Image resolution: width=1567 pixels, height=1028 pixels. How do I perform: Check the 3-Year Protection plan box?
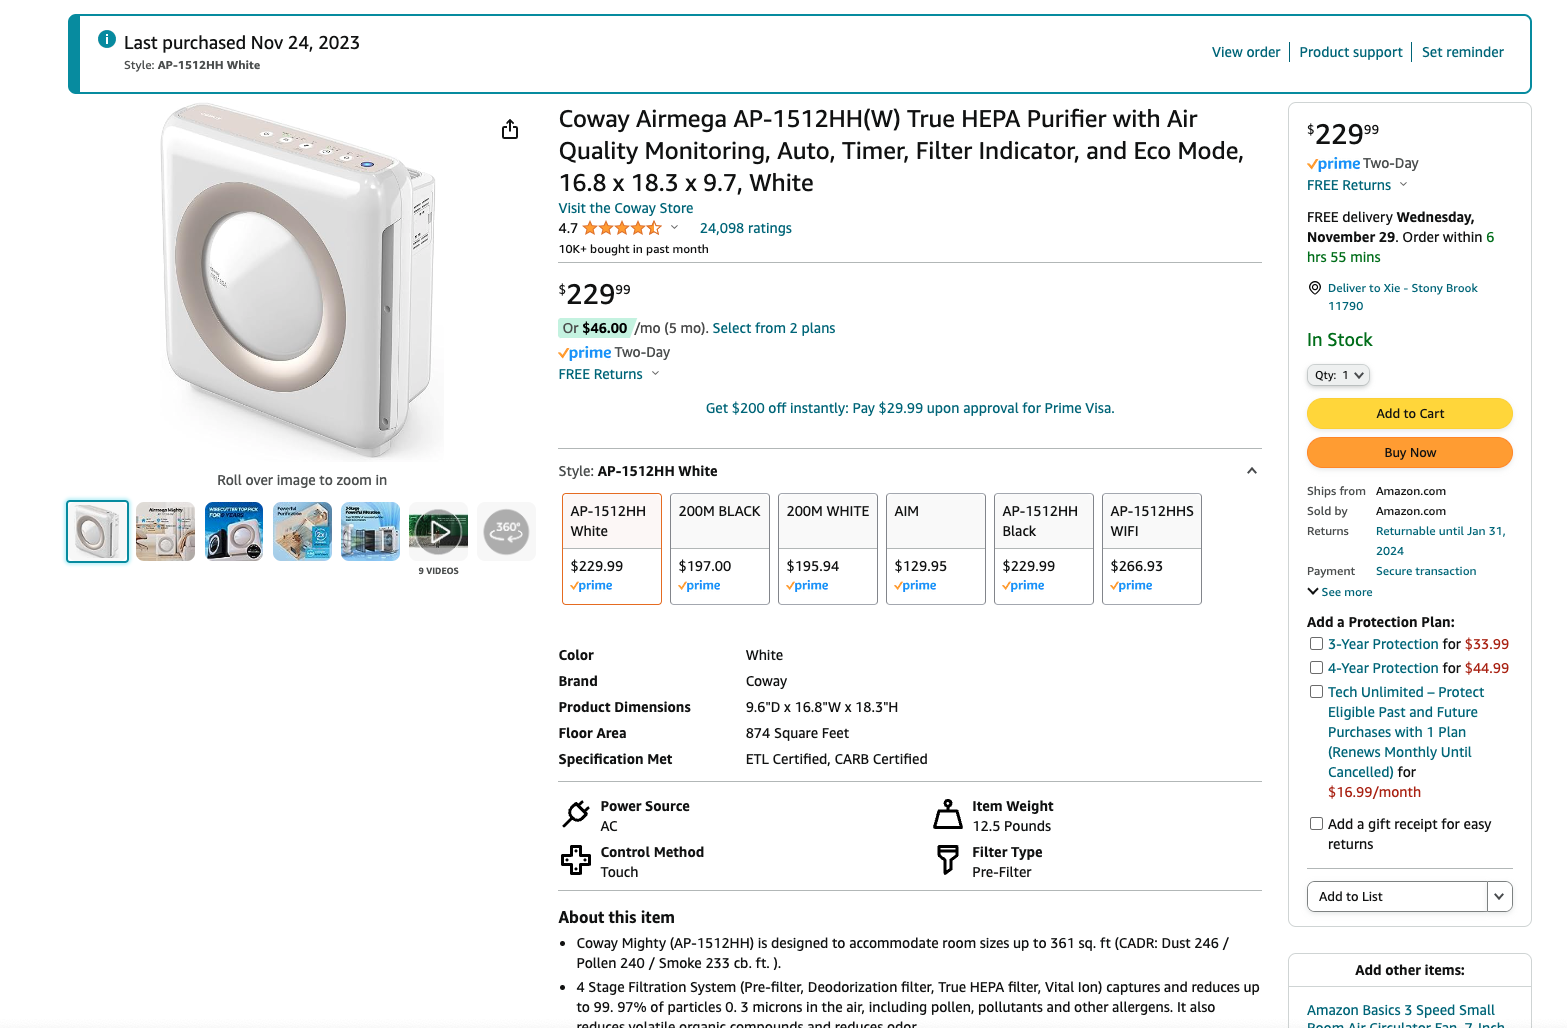1317,644
